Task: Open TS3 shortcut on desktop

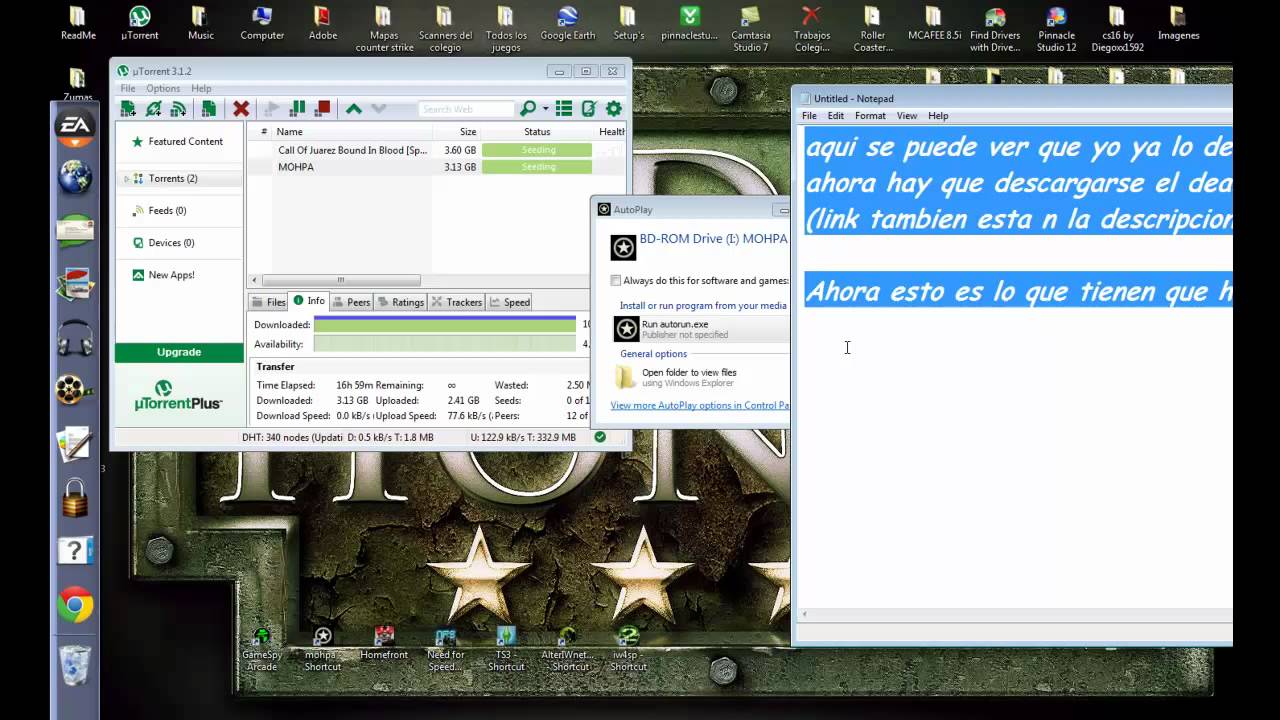Action: [506, 648]
